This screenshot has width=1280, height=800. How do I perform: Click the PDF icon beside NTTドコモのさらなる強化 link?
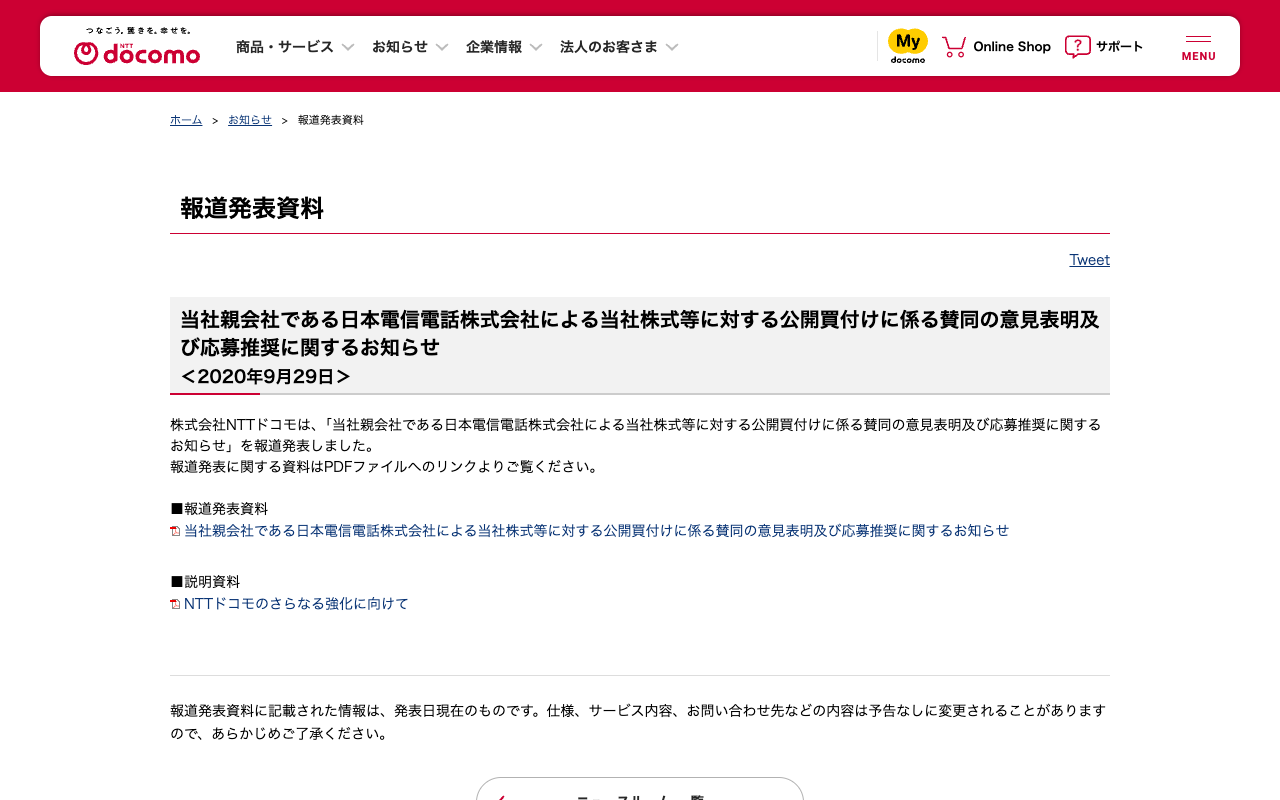pos(175,604)
